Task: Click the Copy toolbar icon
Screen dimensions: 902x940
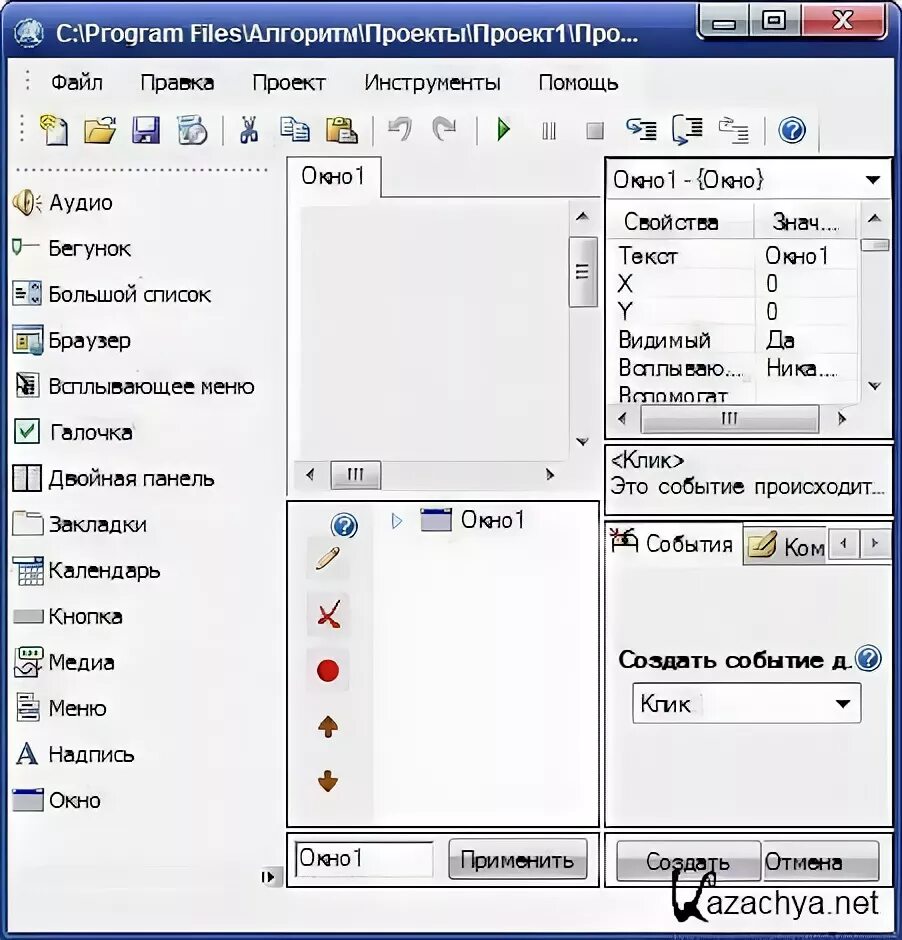Action: coord(295,129)
